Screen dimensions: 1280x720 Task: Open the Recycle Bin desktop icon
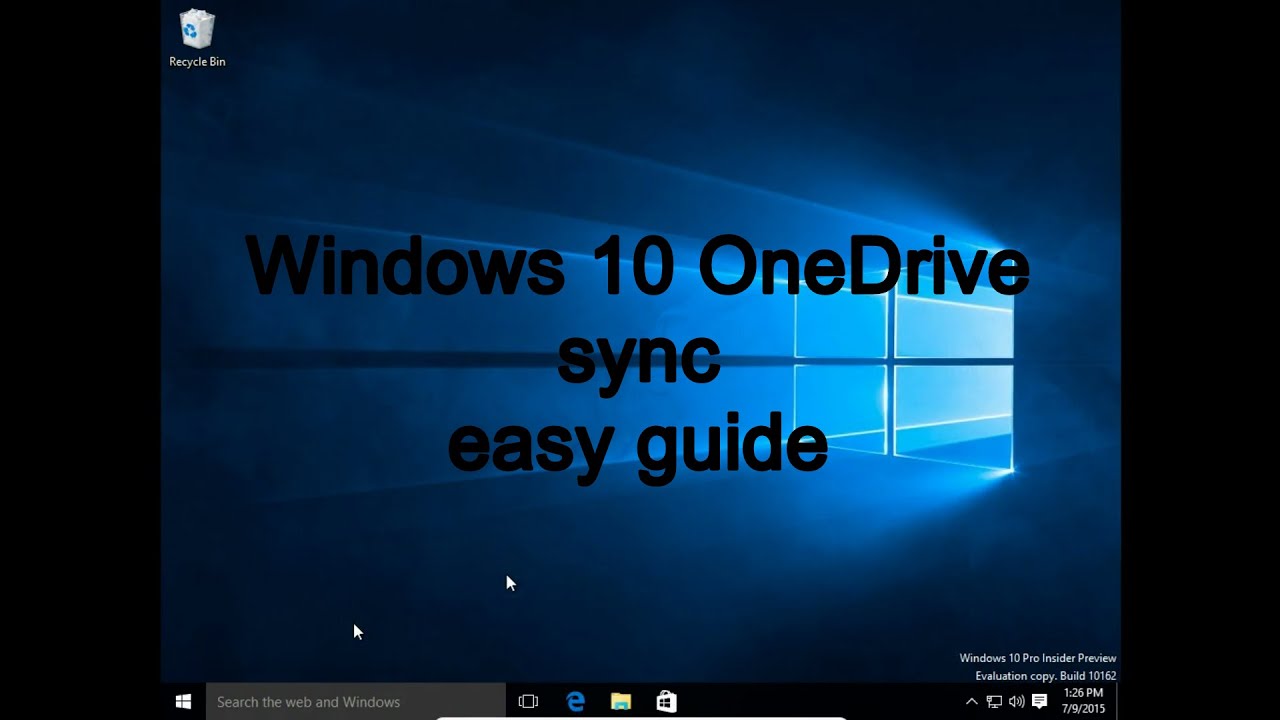(x=197, y=39)
